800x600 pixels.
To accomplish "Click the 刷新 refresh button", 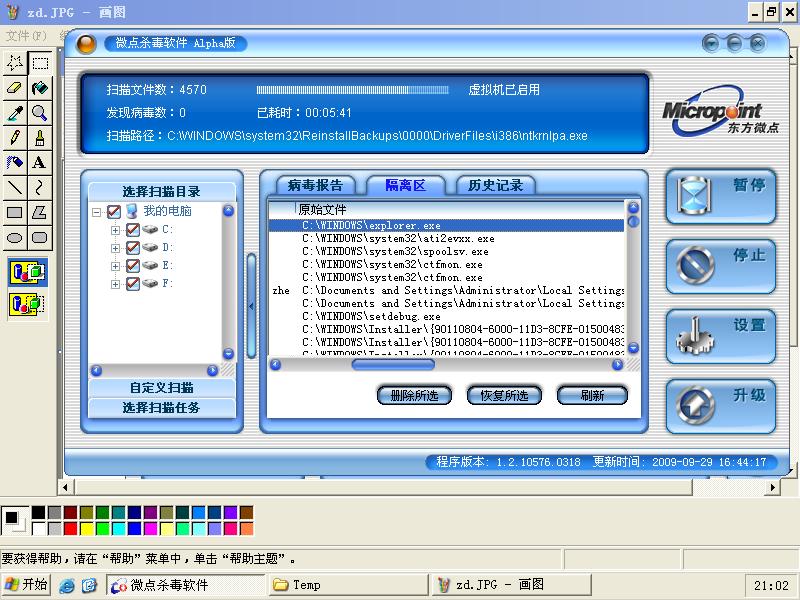I will pyautogui.click(x=592, y=395).
